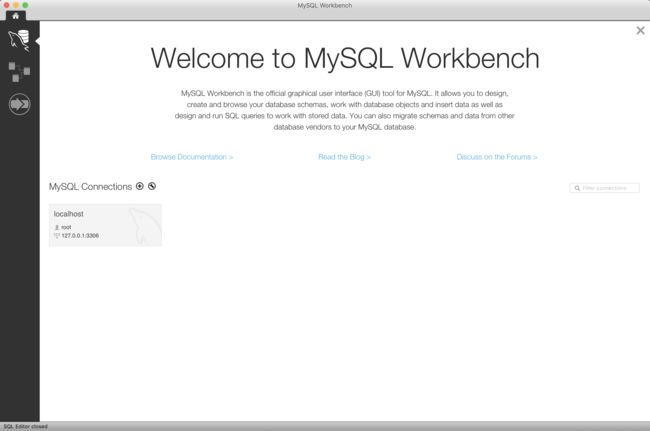Image resolution: width=650 pixels, height=431 pixels.
Task: Open the localhost connection tile
Action: [x=105, y=225]
